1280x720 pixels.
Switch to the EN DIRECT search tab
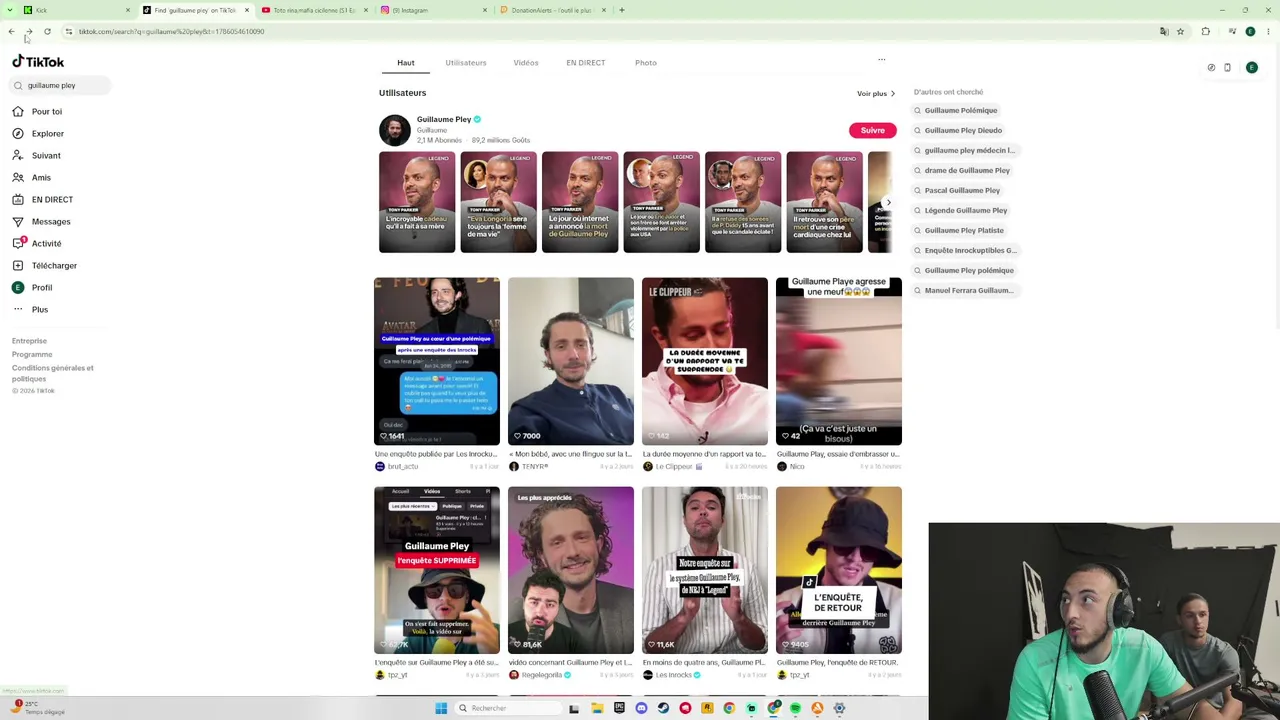tap(586, 63)
